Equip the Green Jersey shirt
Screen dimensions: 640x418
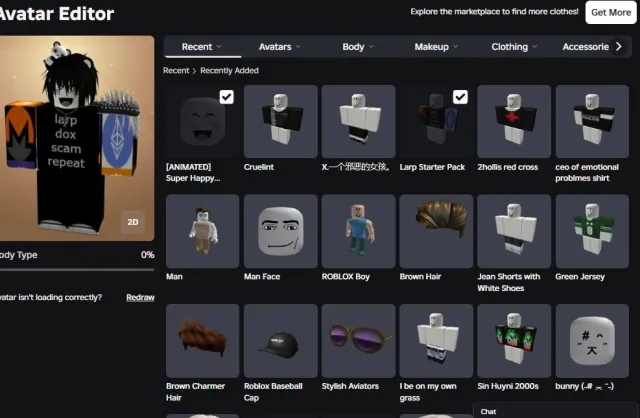(592, 231)
